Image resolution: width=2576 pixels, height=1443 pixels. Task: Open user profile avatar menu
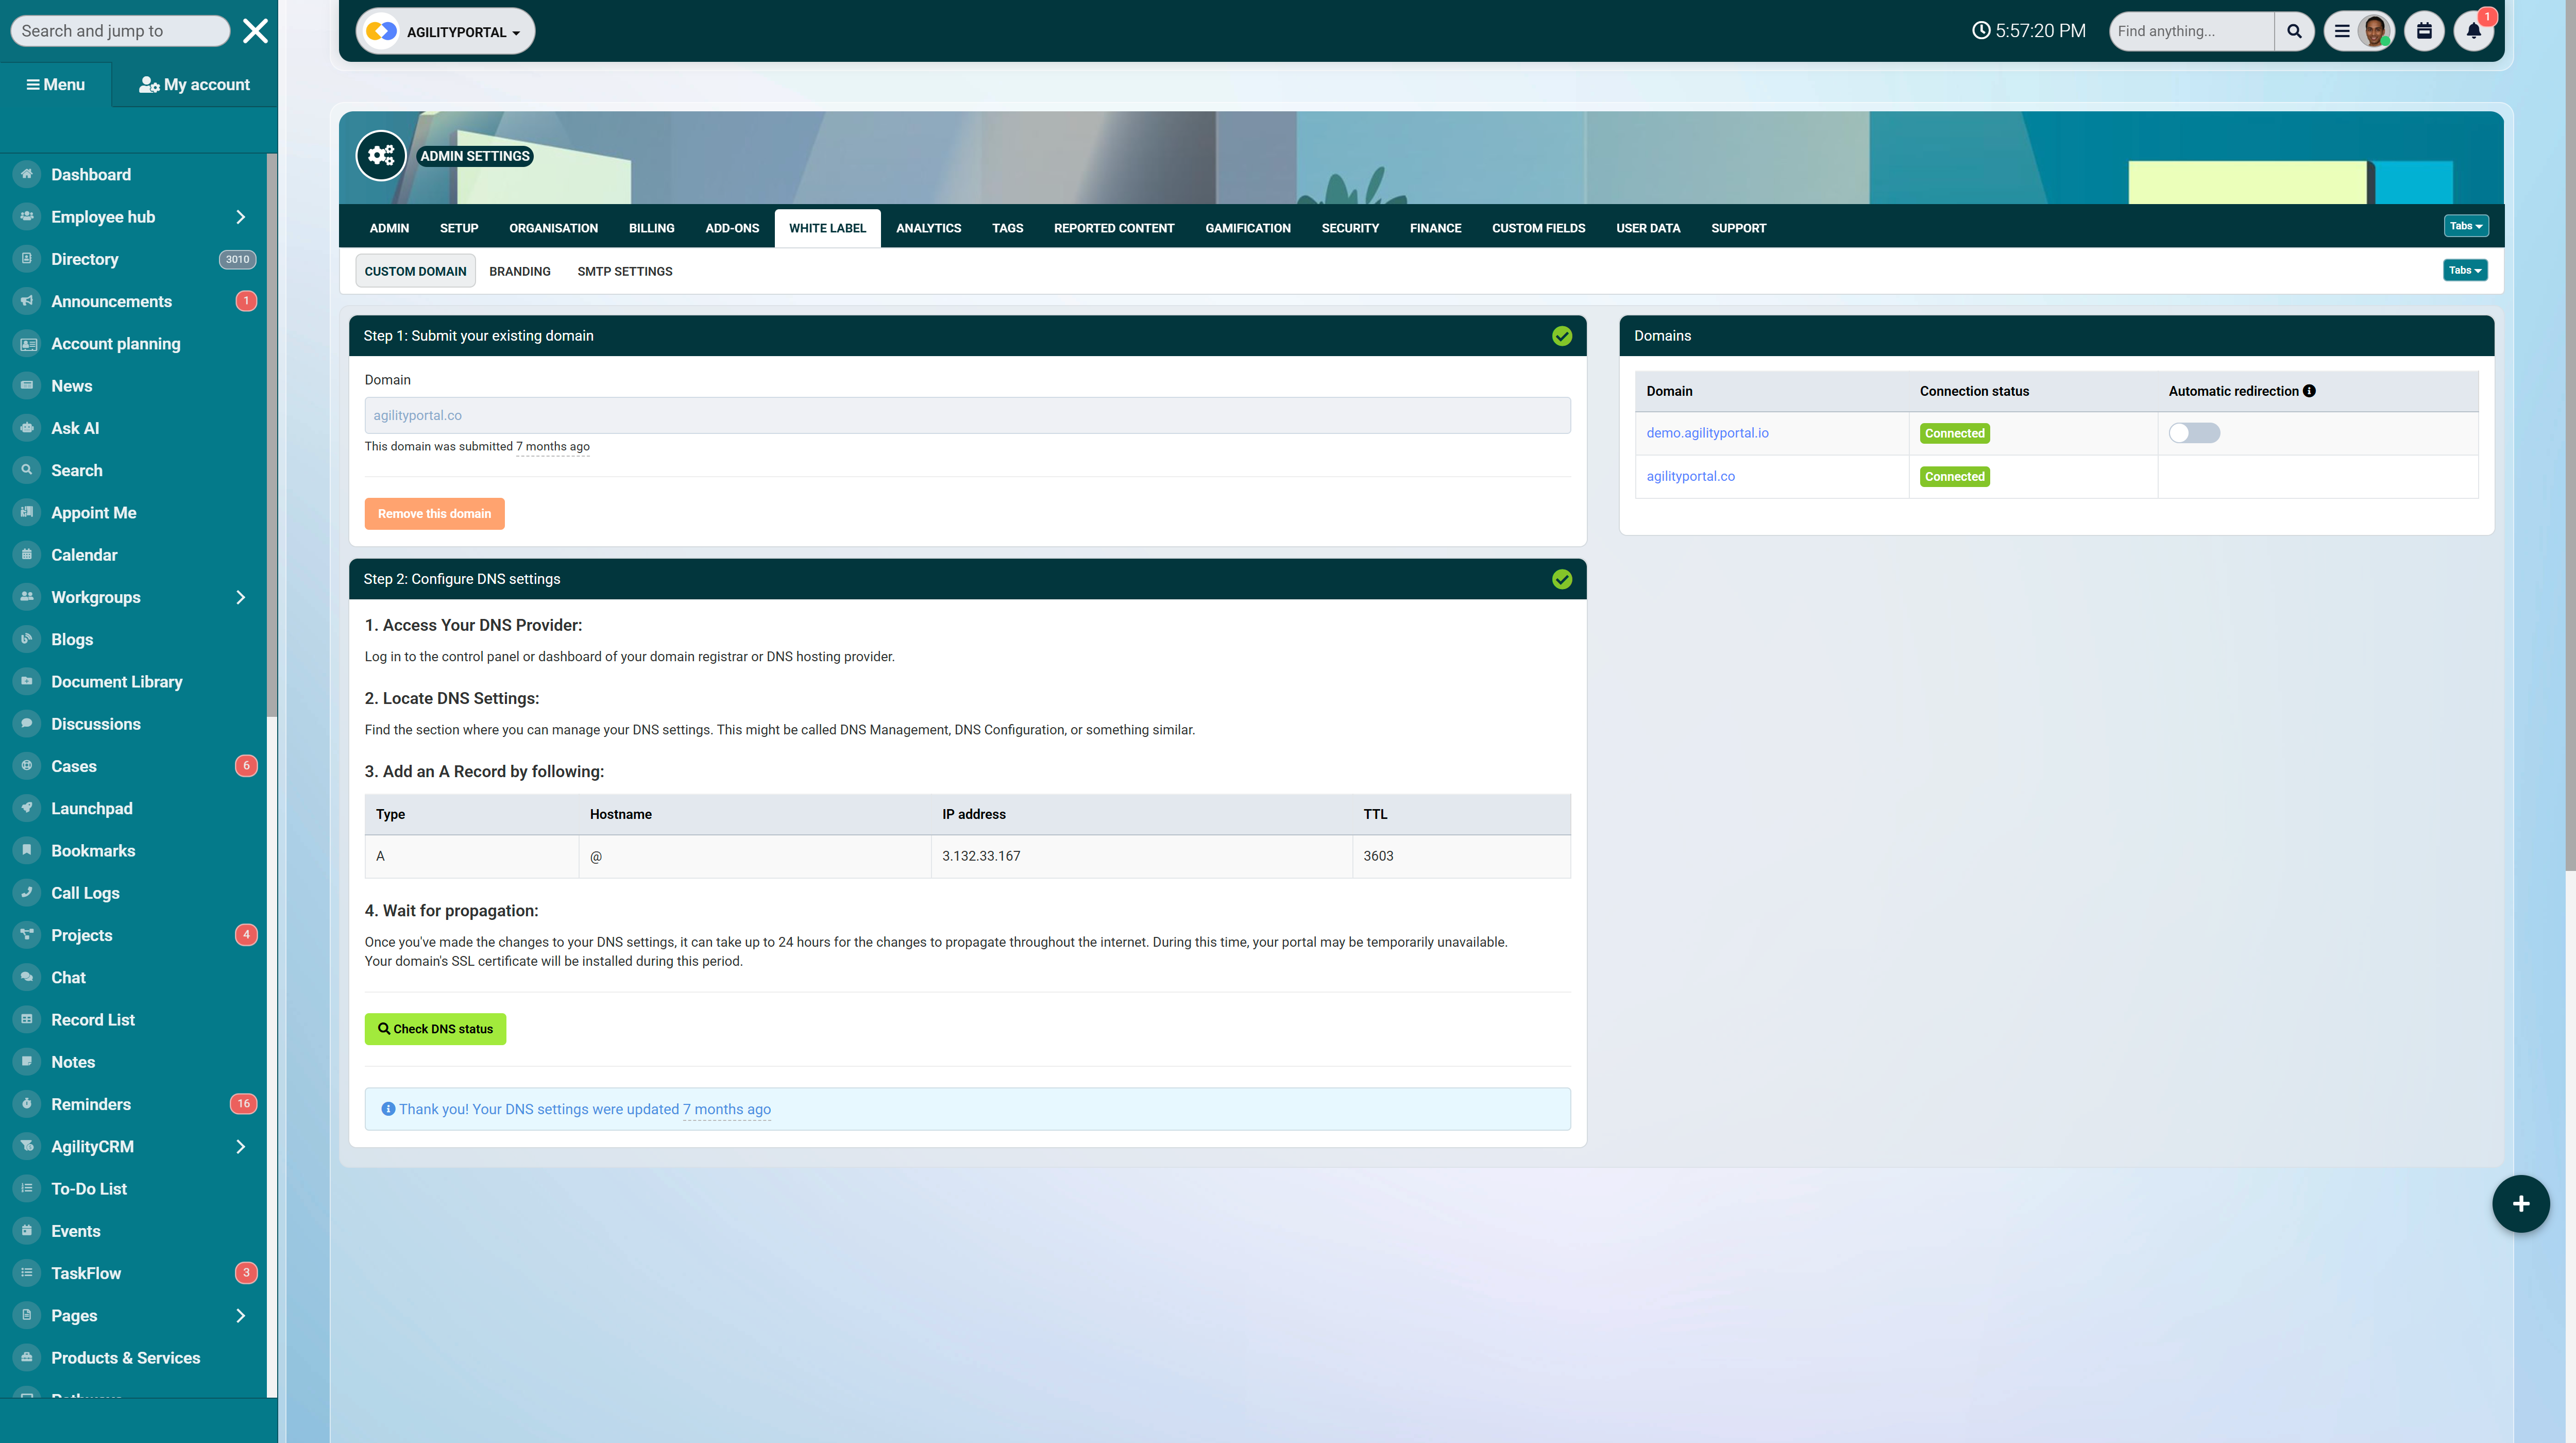click(2373, 31)
